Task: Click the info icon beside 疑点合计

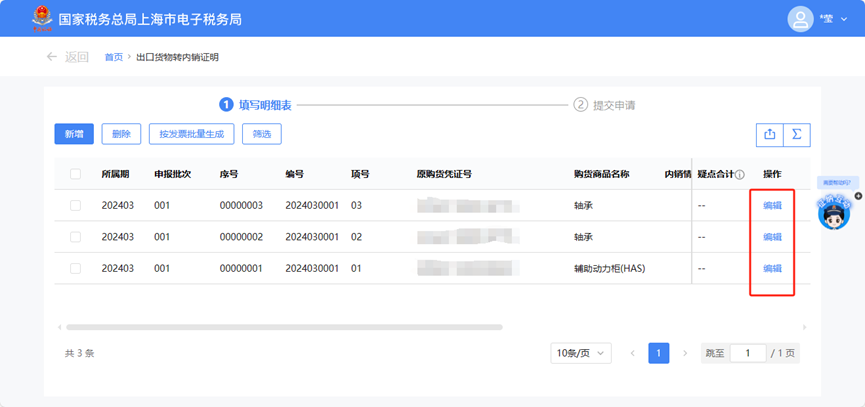Action: coord(740,174)
